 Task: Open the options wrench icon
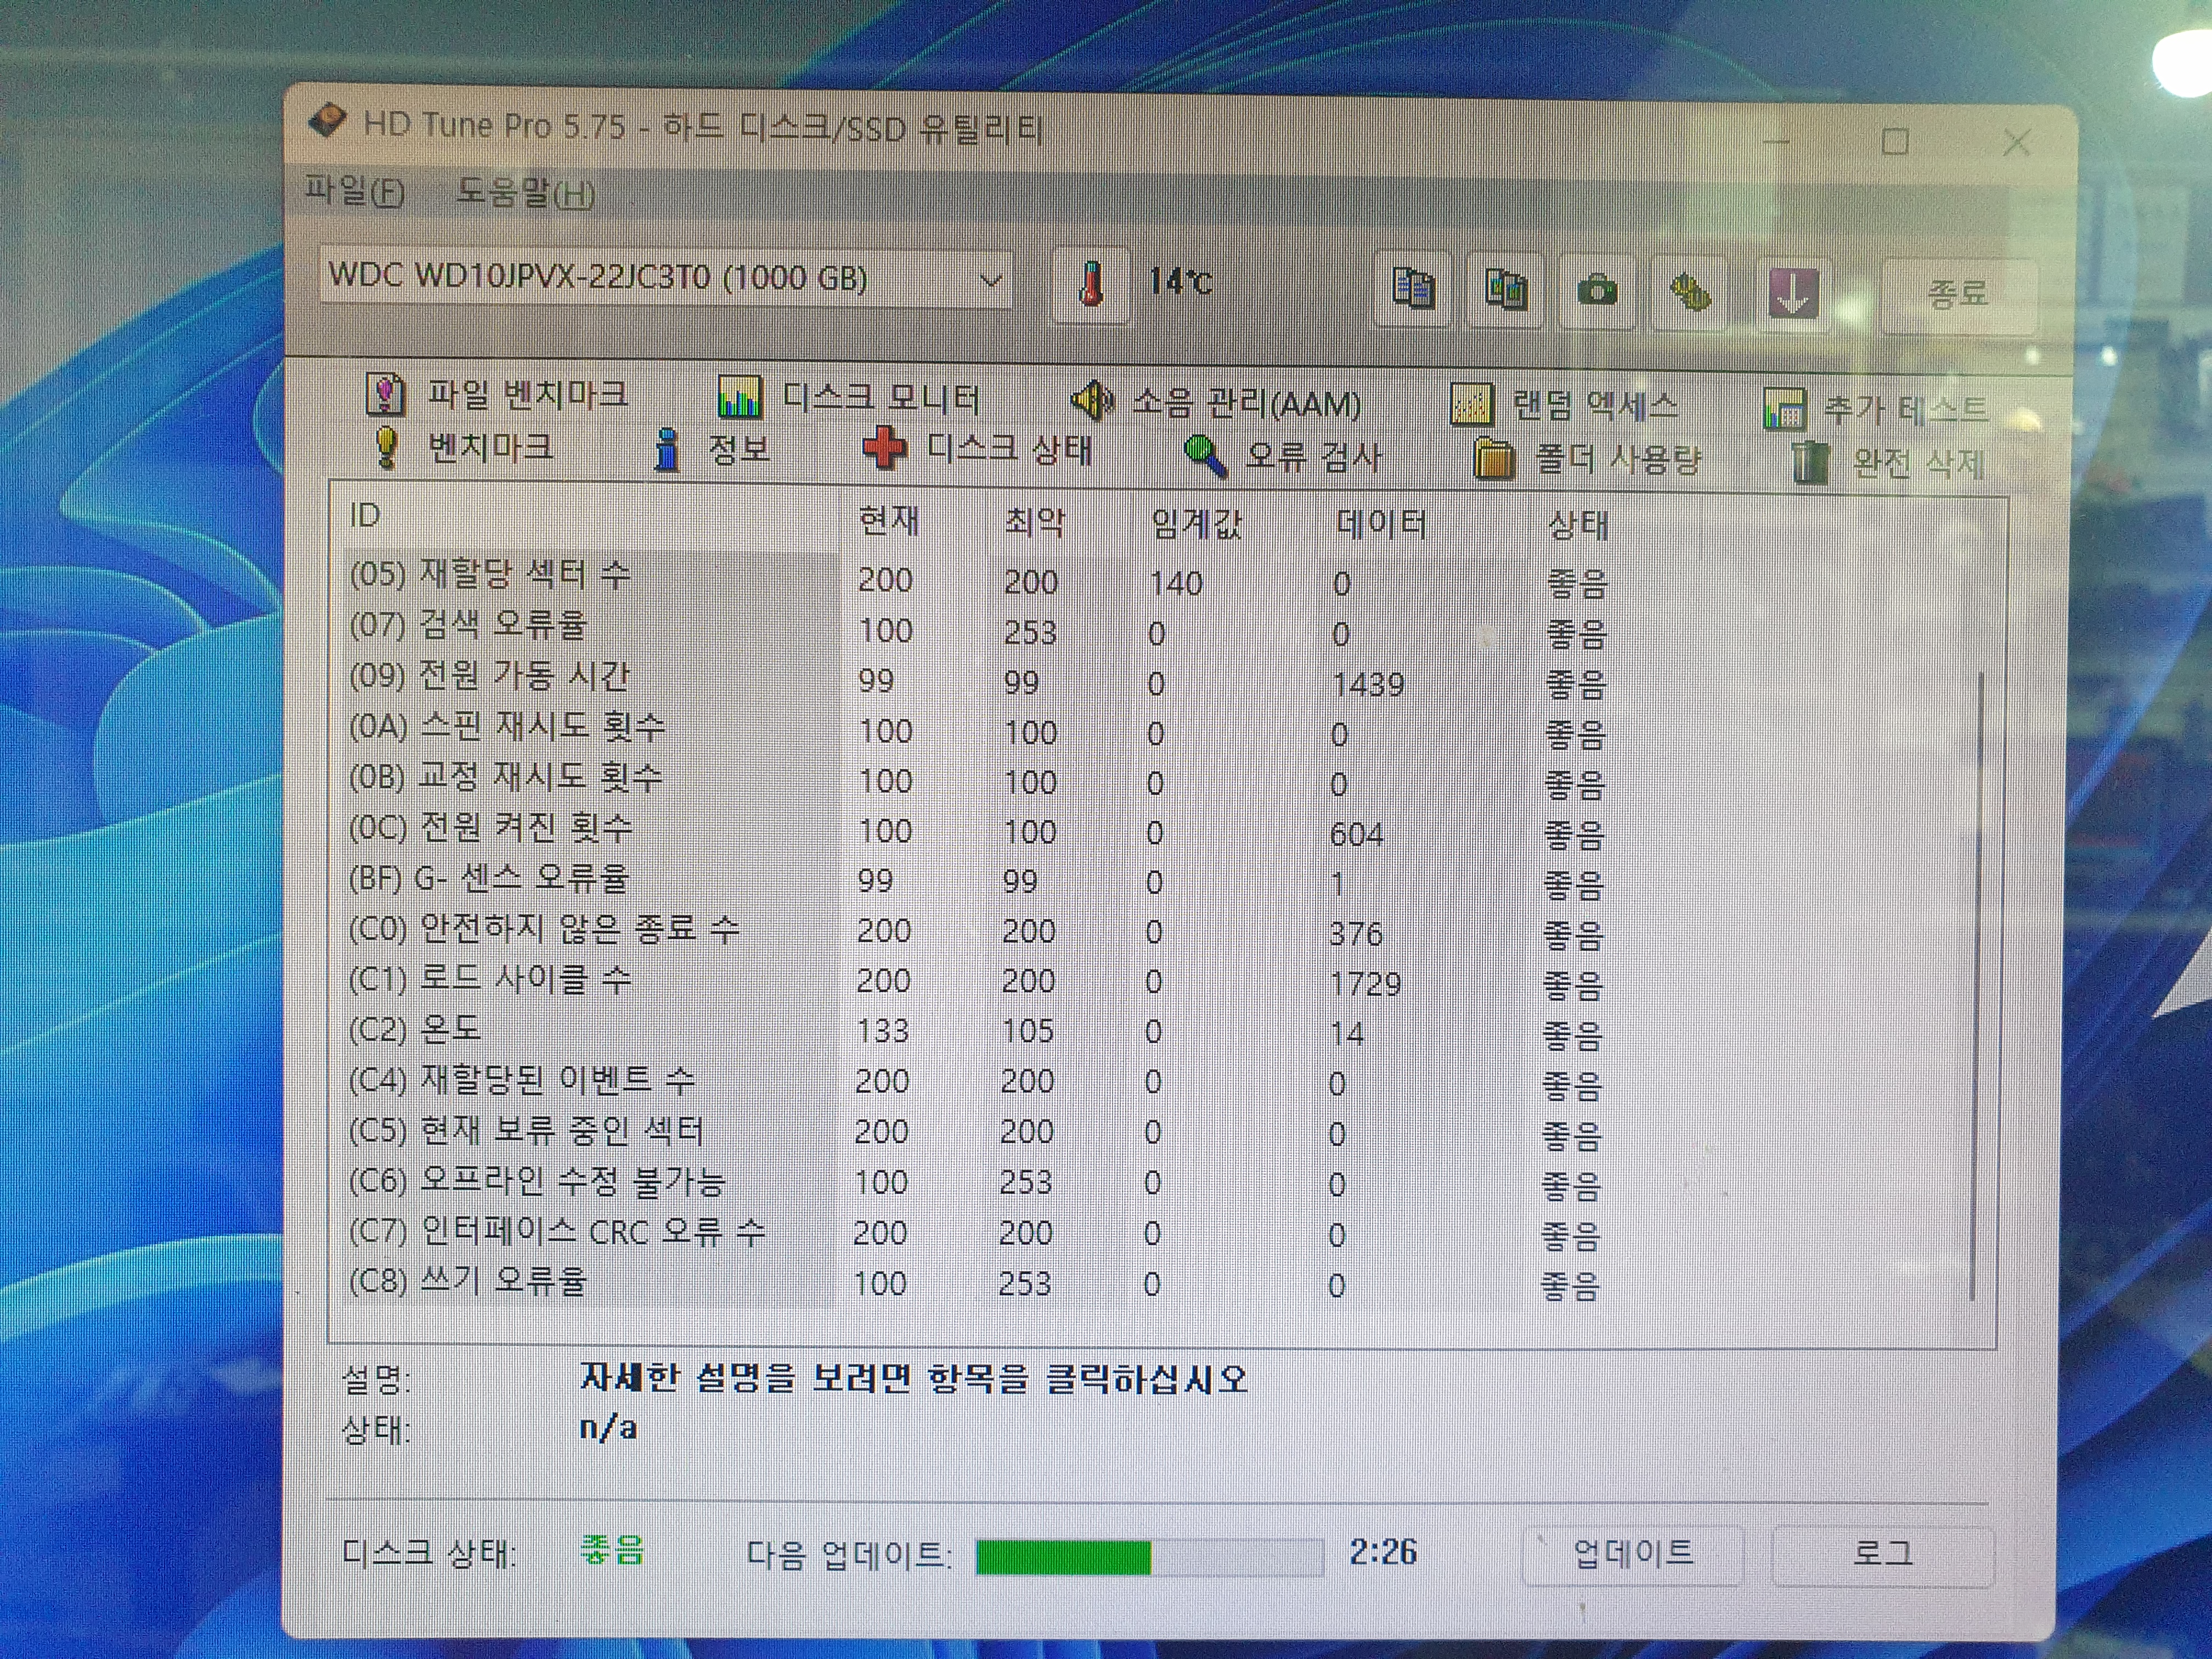click(1690, 293)
